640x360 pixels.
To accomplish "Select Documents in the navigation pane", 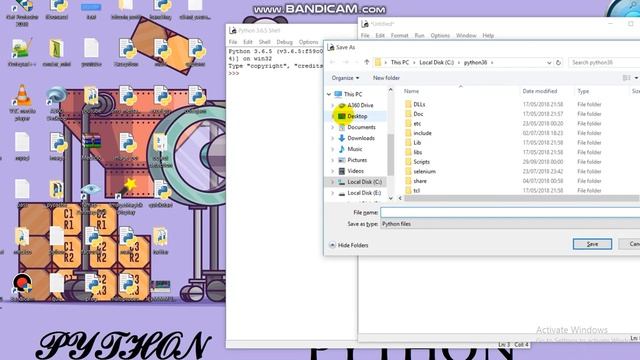I will [x=361, y=127].
